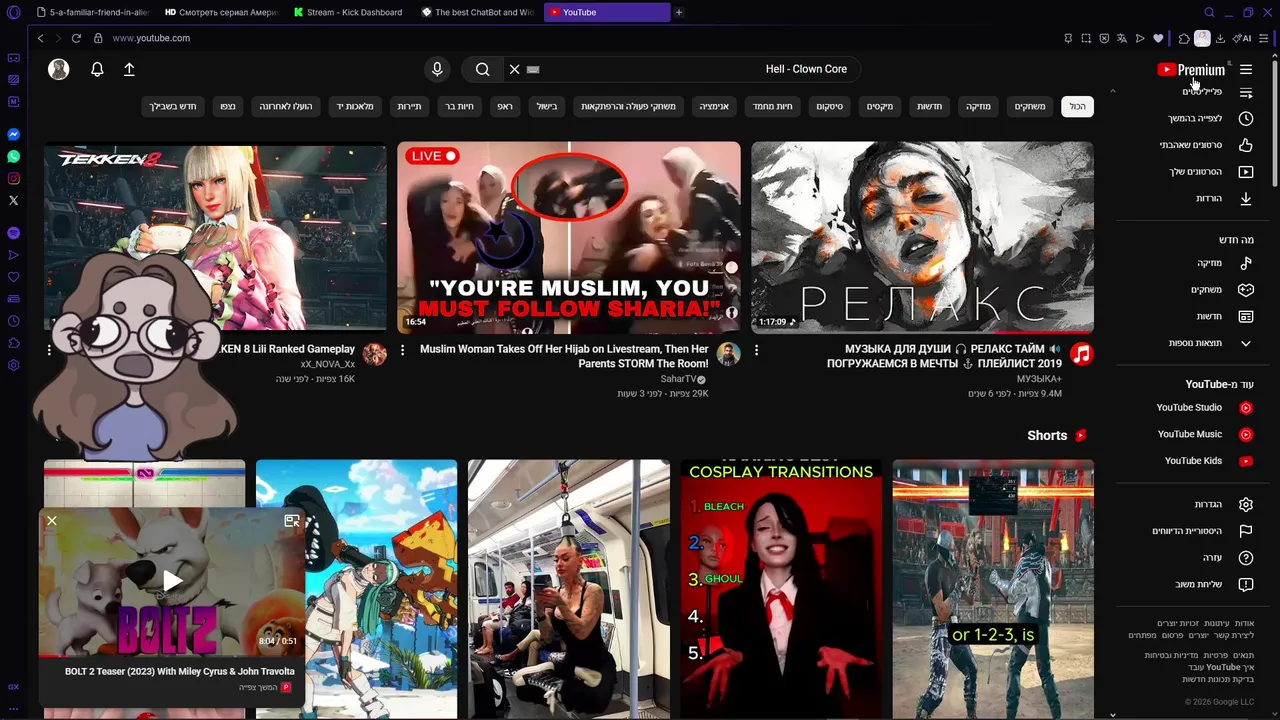Image resolution: width=1280 pixels, height=720 pixels.
Task: Open the РЕЛАКС music video thumbnail
Action: coord(922,237)
